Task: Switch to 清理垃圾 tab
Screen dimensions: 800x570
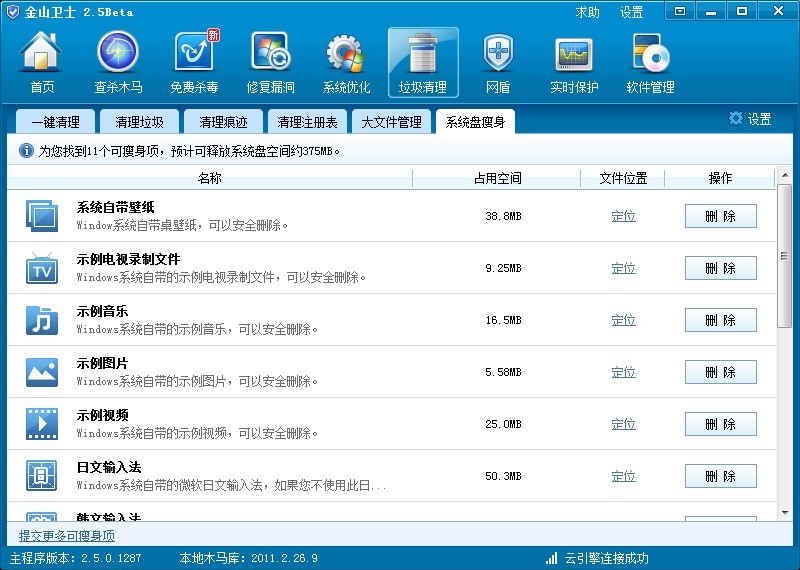Action: click(140, 122)
